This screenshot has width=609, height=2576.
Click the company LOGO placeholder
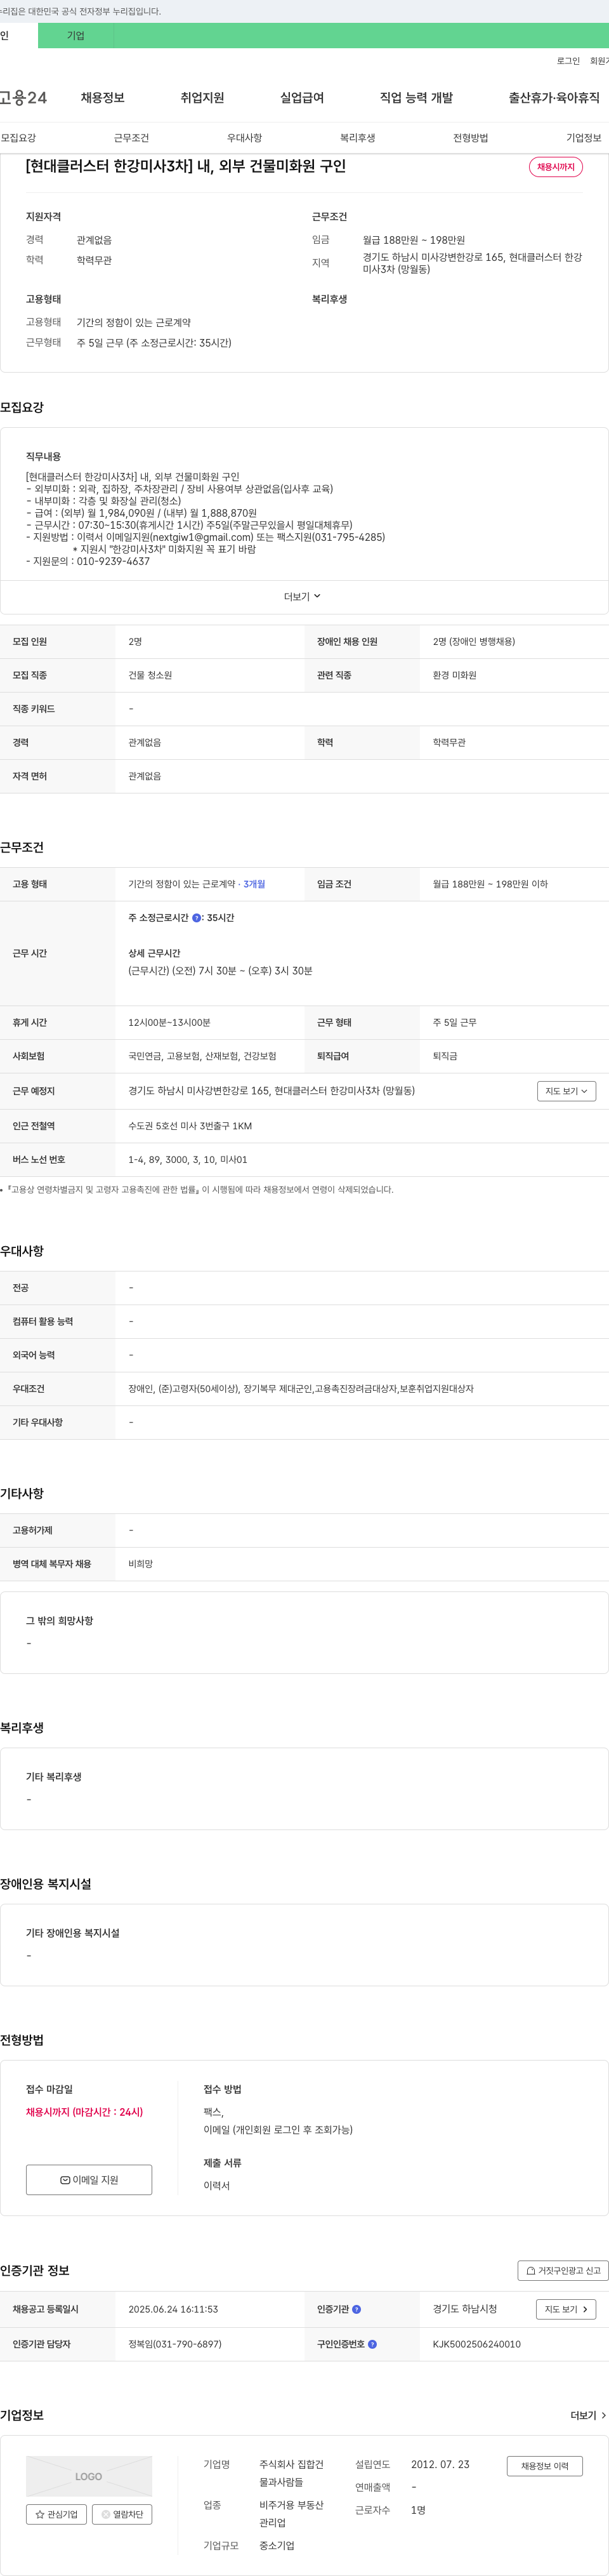click(89, 2476)
